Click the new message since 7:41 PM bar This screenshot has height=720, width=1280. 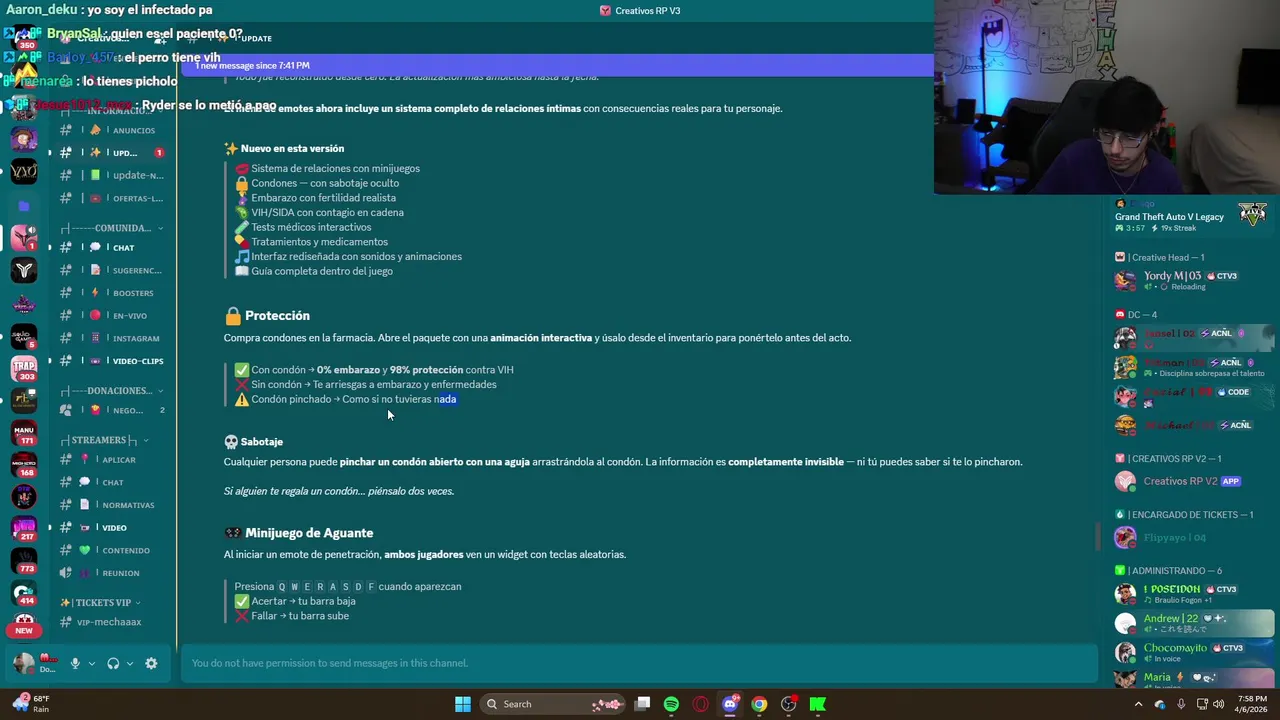[x=557, y=65]
